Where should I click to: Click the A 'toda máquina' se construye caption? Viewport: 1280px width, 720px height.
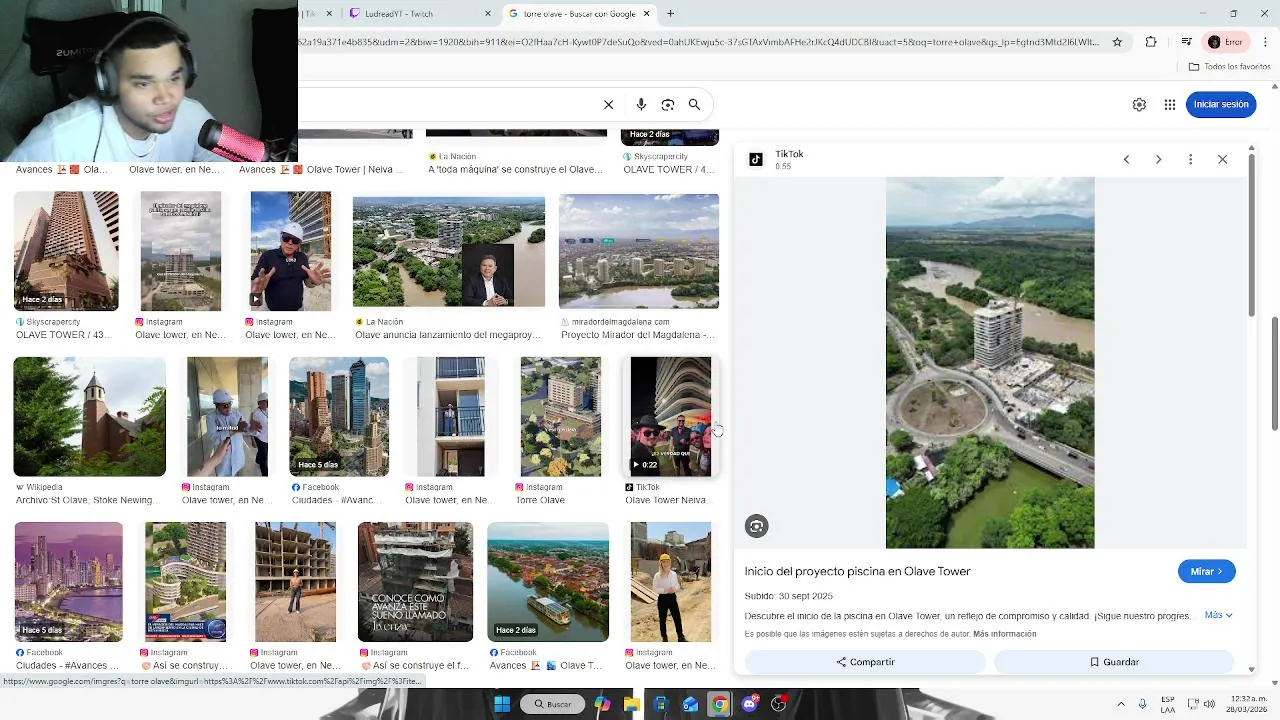coord(515,170)
